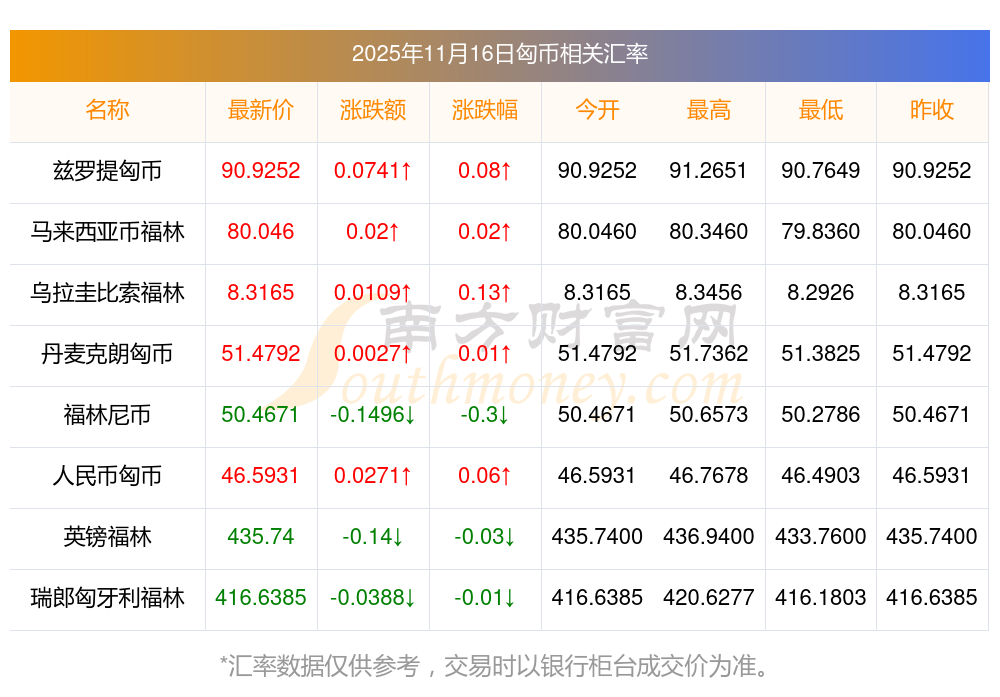Click the percent change -0.3↓
Screen dimensions: 1000x697
tap(485, 415)
